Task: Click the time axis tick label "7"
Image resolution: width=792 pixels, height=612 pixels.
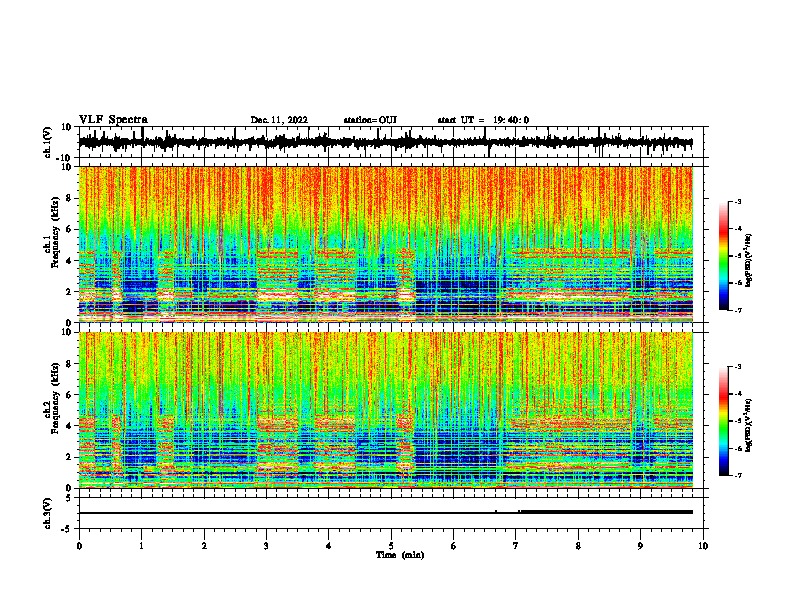Action: [516, 546]
